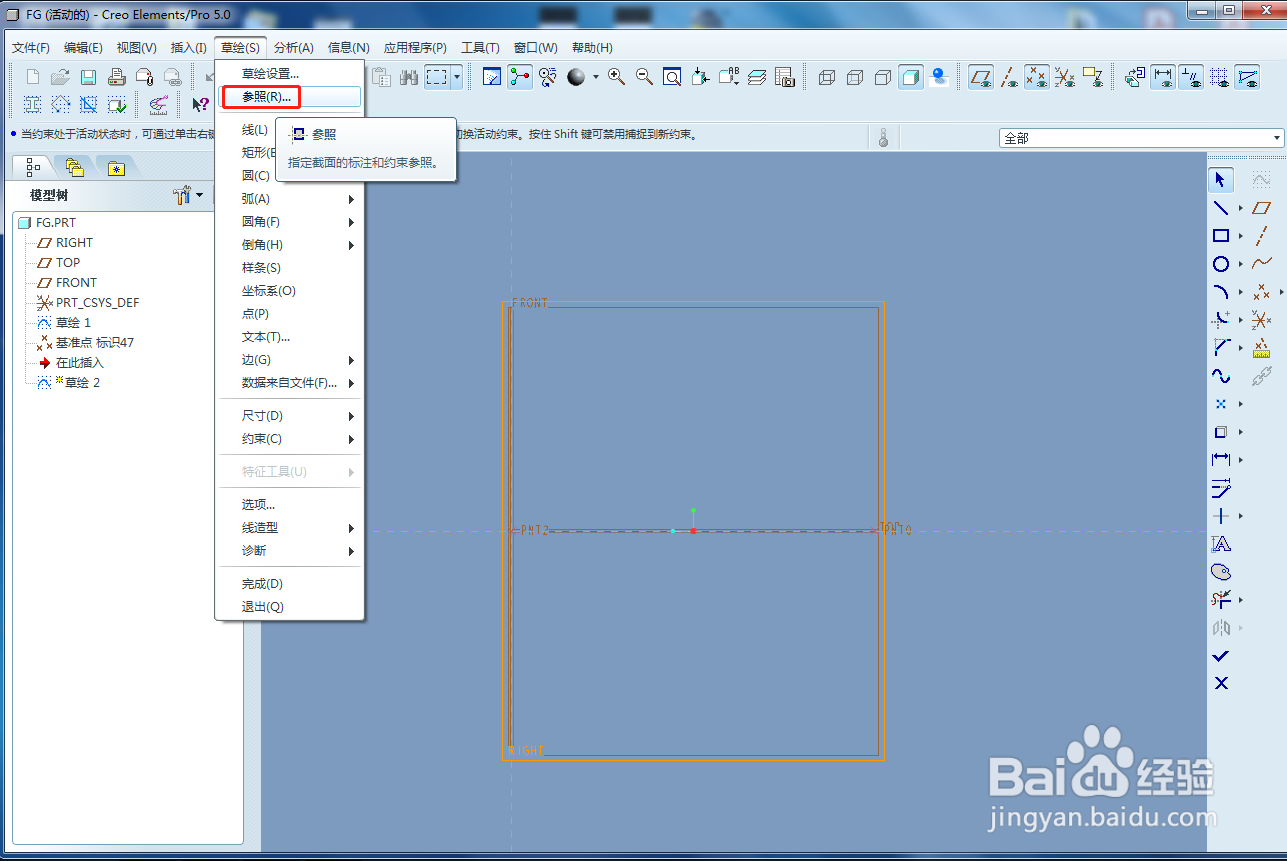Viewport: 1287px width, 861px height.
Task: Select the Line sketch tool
Action: tap(1221, 208)
